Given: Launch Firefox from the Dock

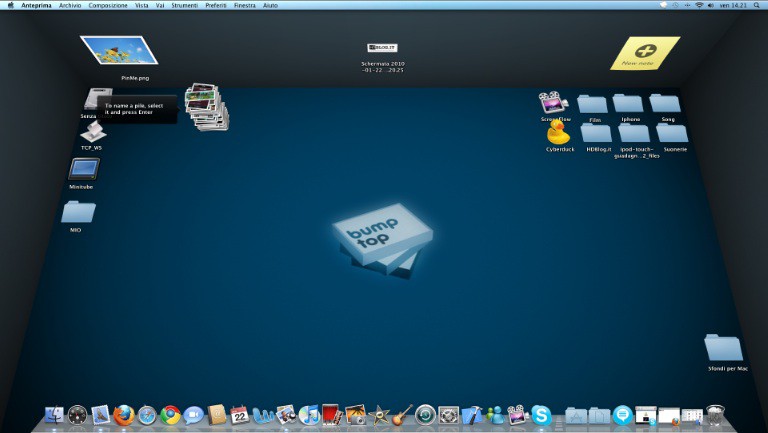Looking at the screenshot, I should [x=124, y=415].
